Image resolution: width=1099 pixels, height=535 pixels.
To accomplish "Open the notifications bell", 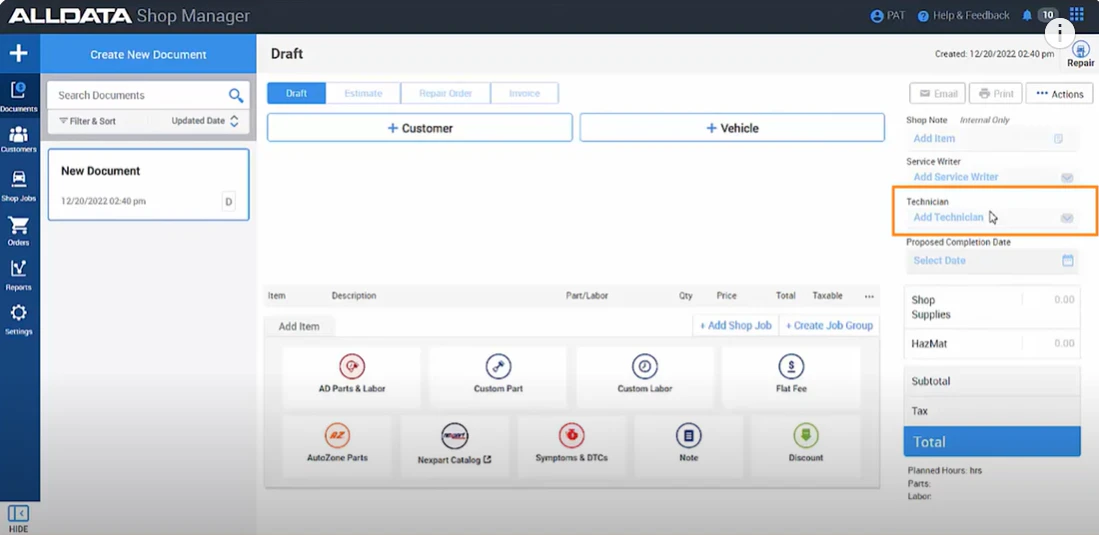I will [1027, 15].
